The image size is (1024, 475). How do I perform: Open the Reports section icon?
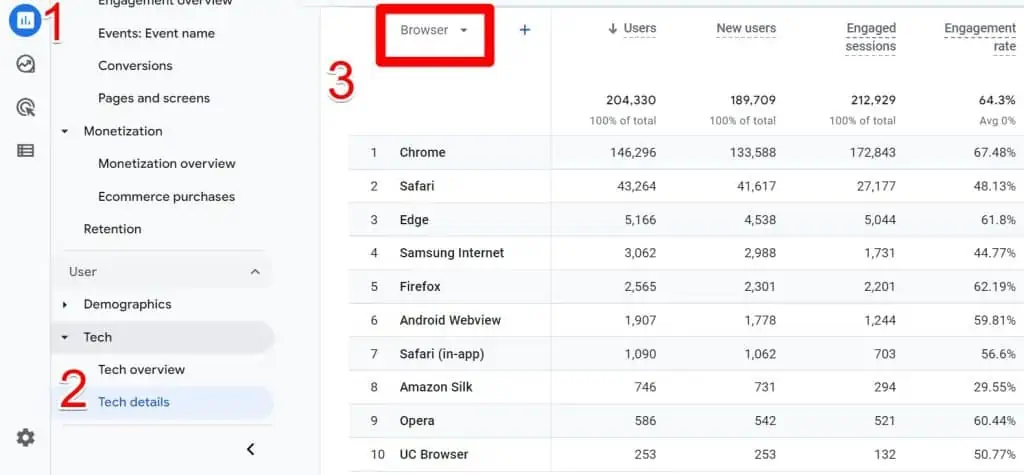point(25,20)
